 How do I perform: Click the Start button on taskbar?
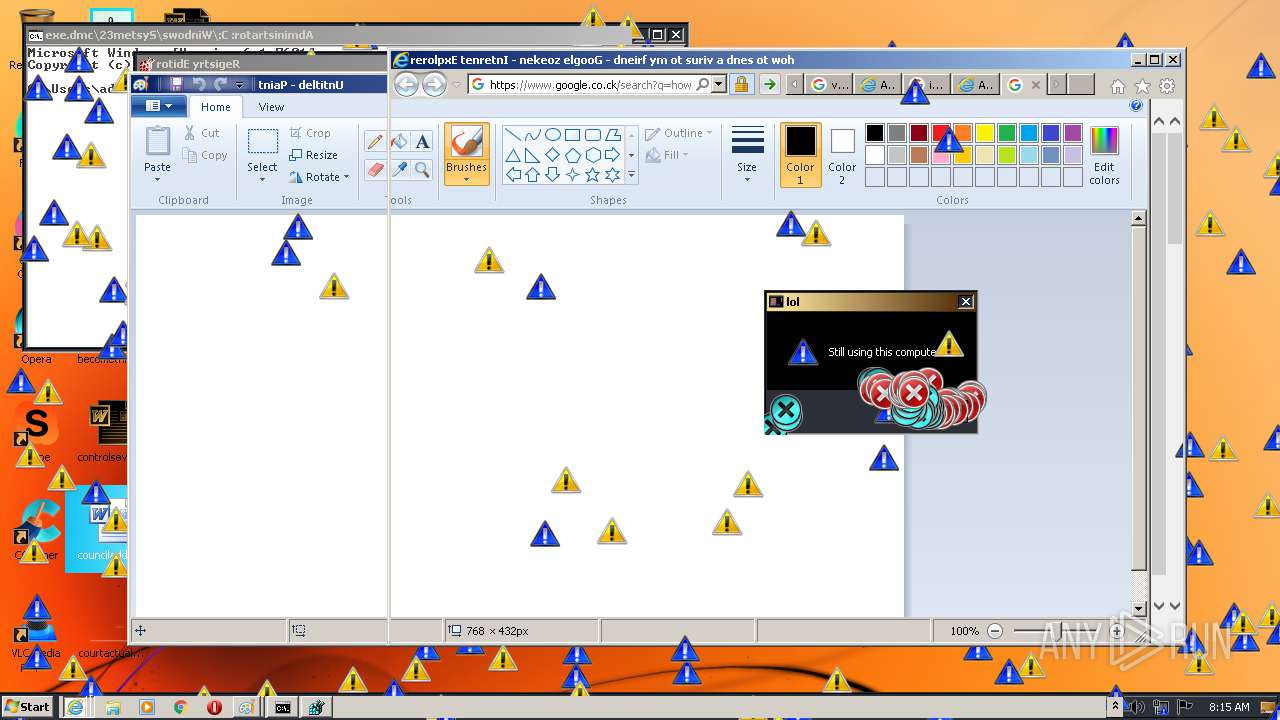click(x=27, y=706)
